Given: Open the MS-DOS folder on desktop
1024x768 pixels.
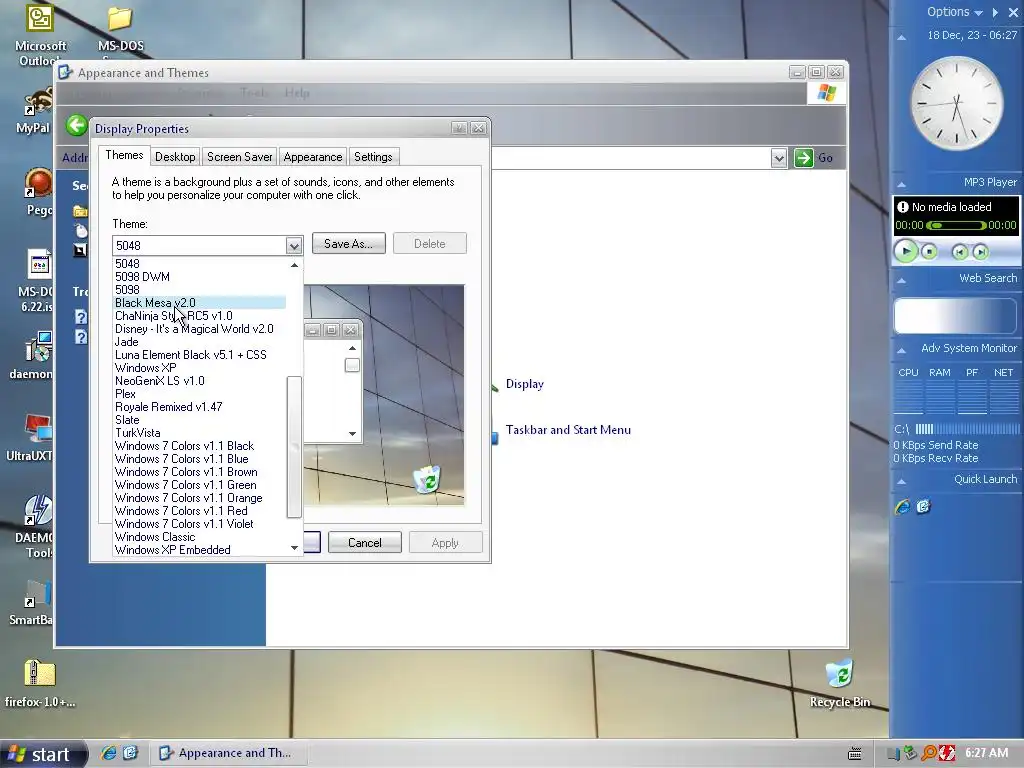Looking at the screenshot, I should tap(120, 20).
